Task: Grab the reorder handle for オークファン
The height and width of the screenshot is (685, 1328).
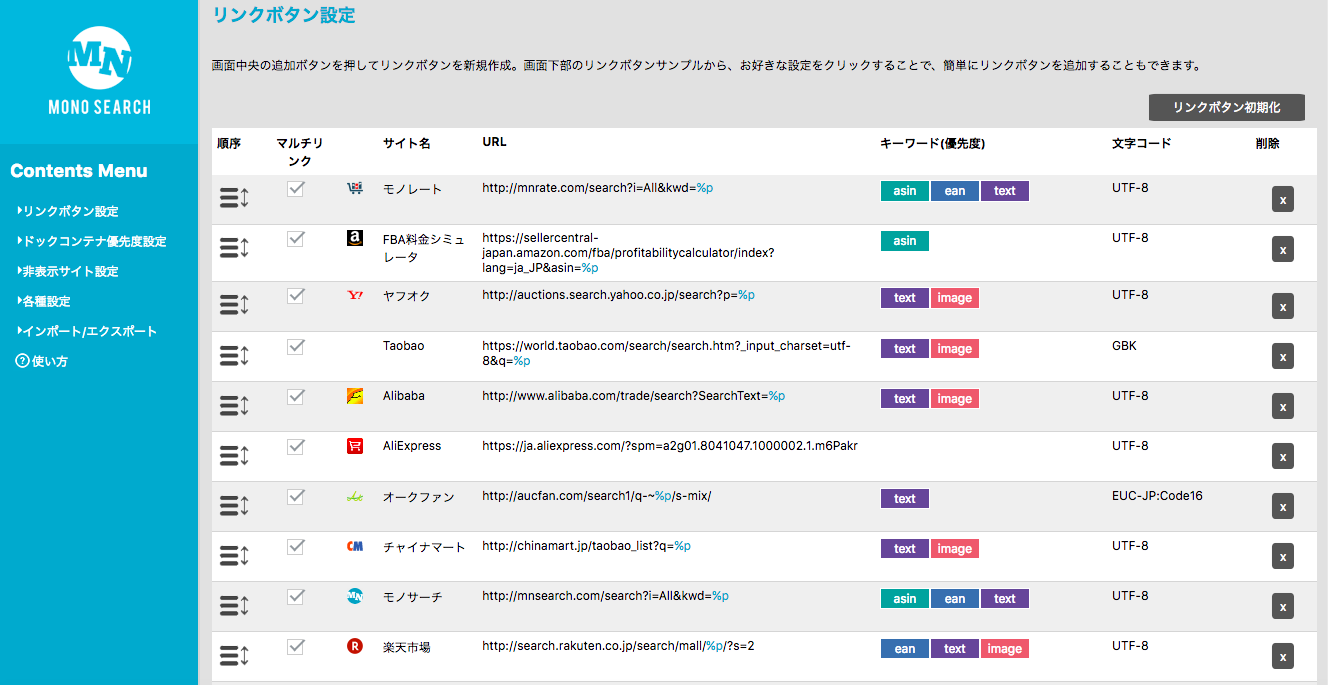Action: click(x=234, y=505)
